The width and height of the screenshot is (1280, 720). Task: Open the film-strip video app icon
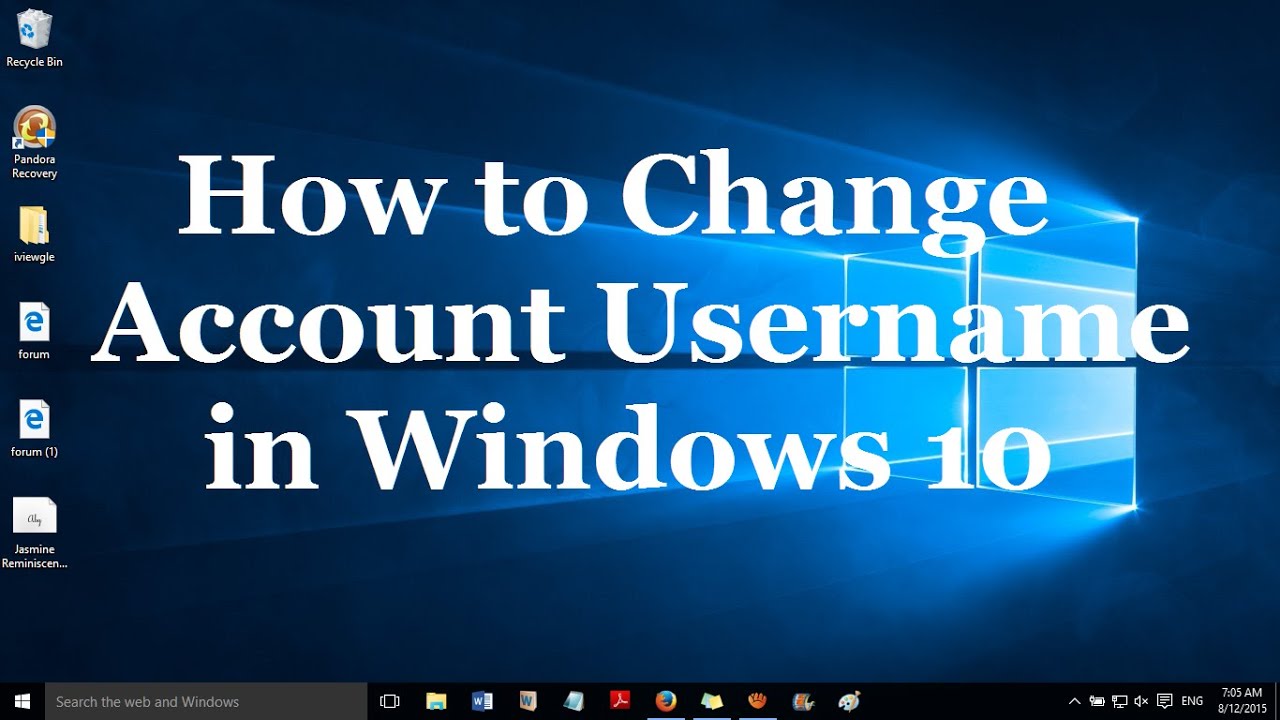point(803,701)
